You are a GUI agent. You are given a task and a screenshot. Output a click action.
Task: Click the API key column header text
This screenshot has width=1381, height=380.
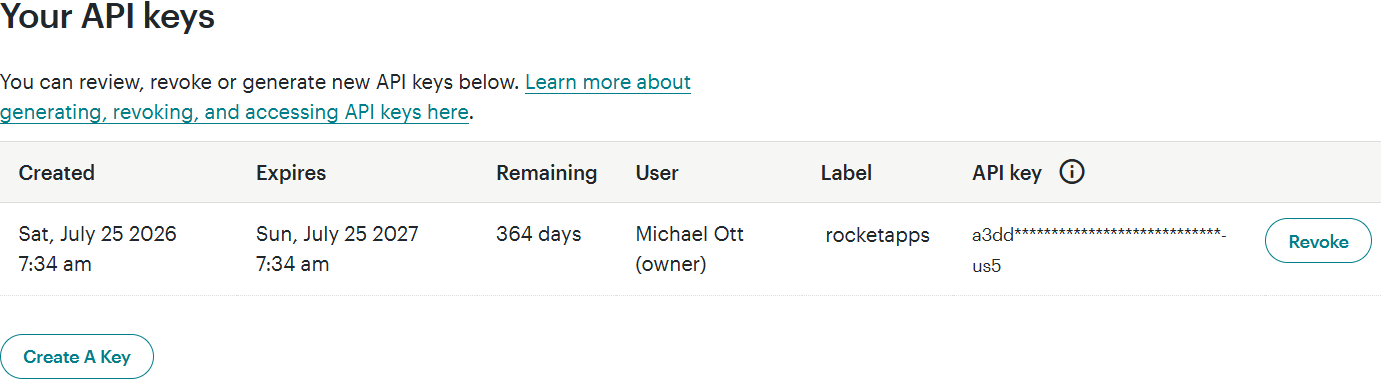coord(1007,172)
